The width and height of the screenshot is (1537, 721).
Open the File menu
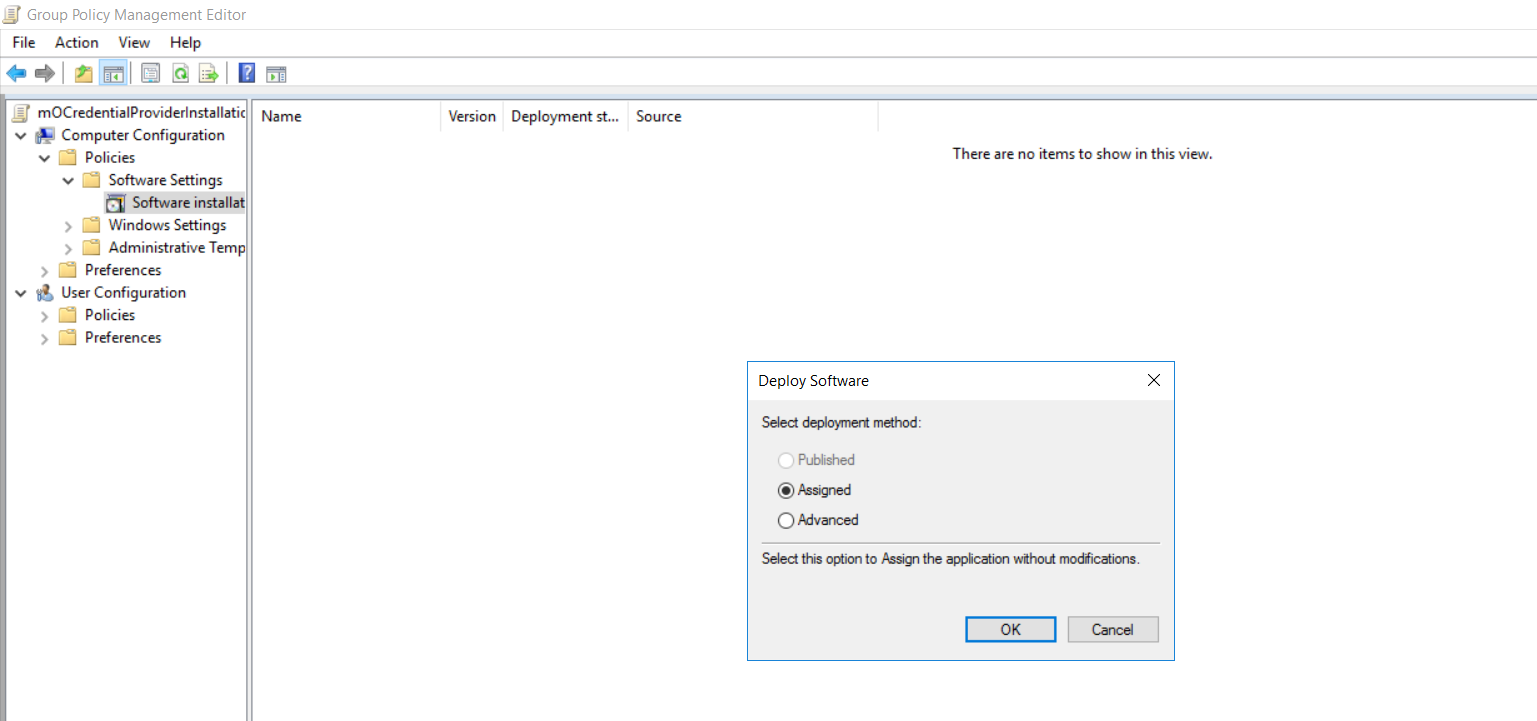23,42
